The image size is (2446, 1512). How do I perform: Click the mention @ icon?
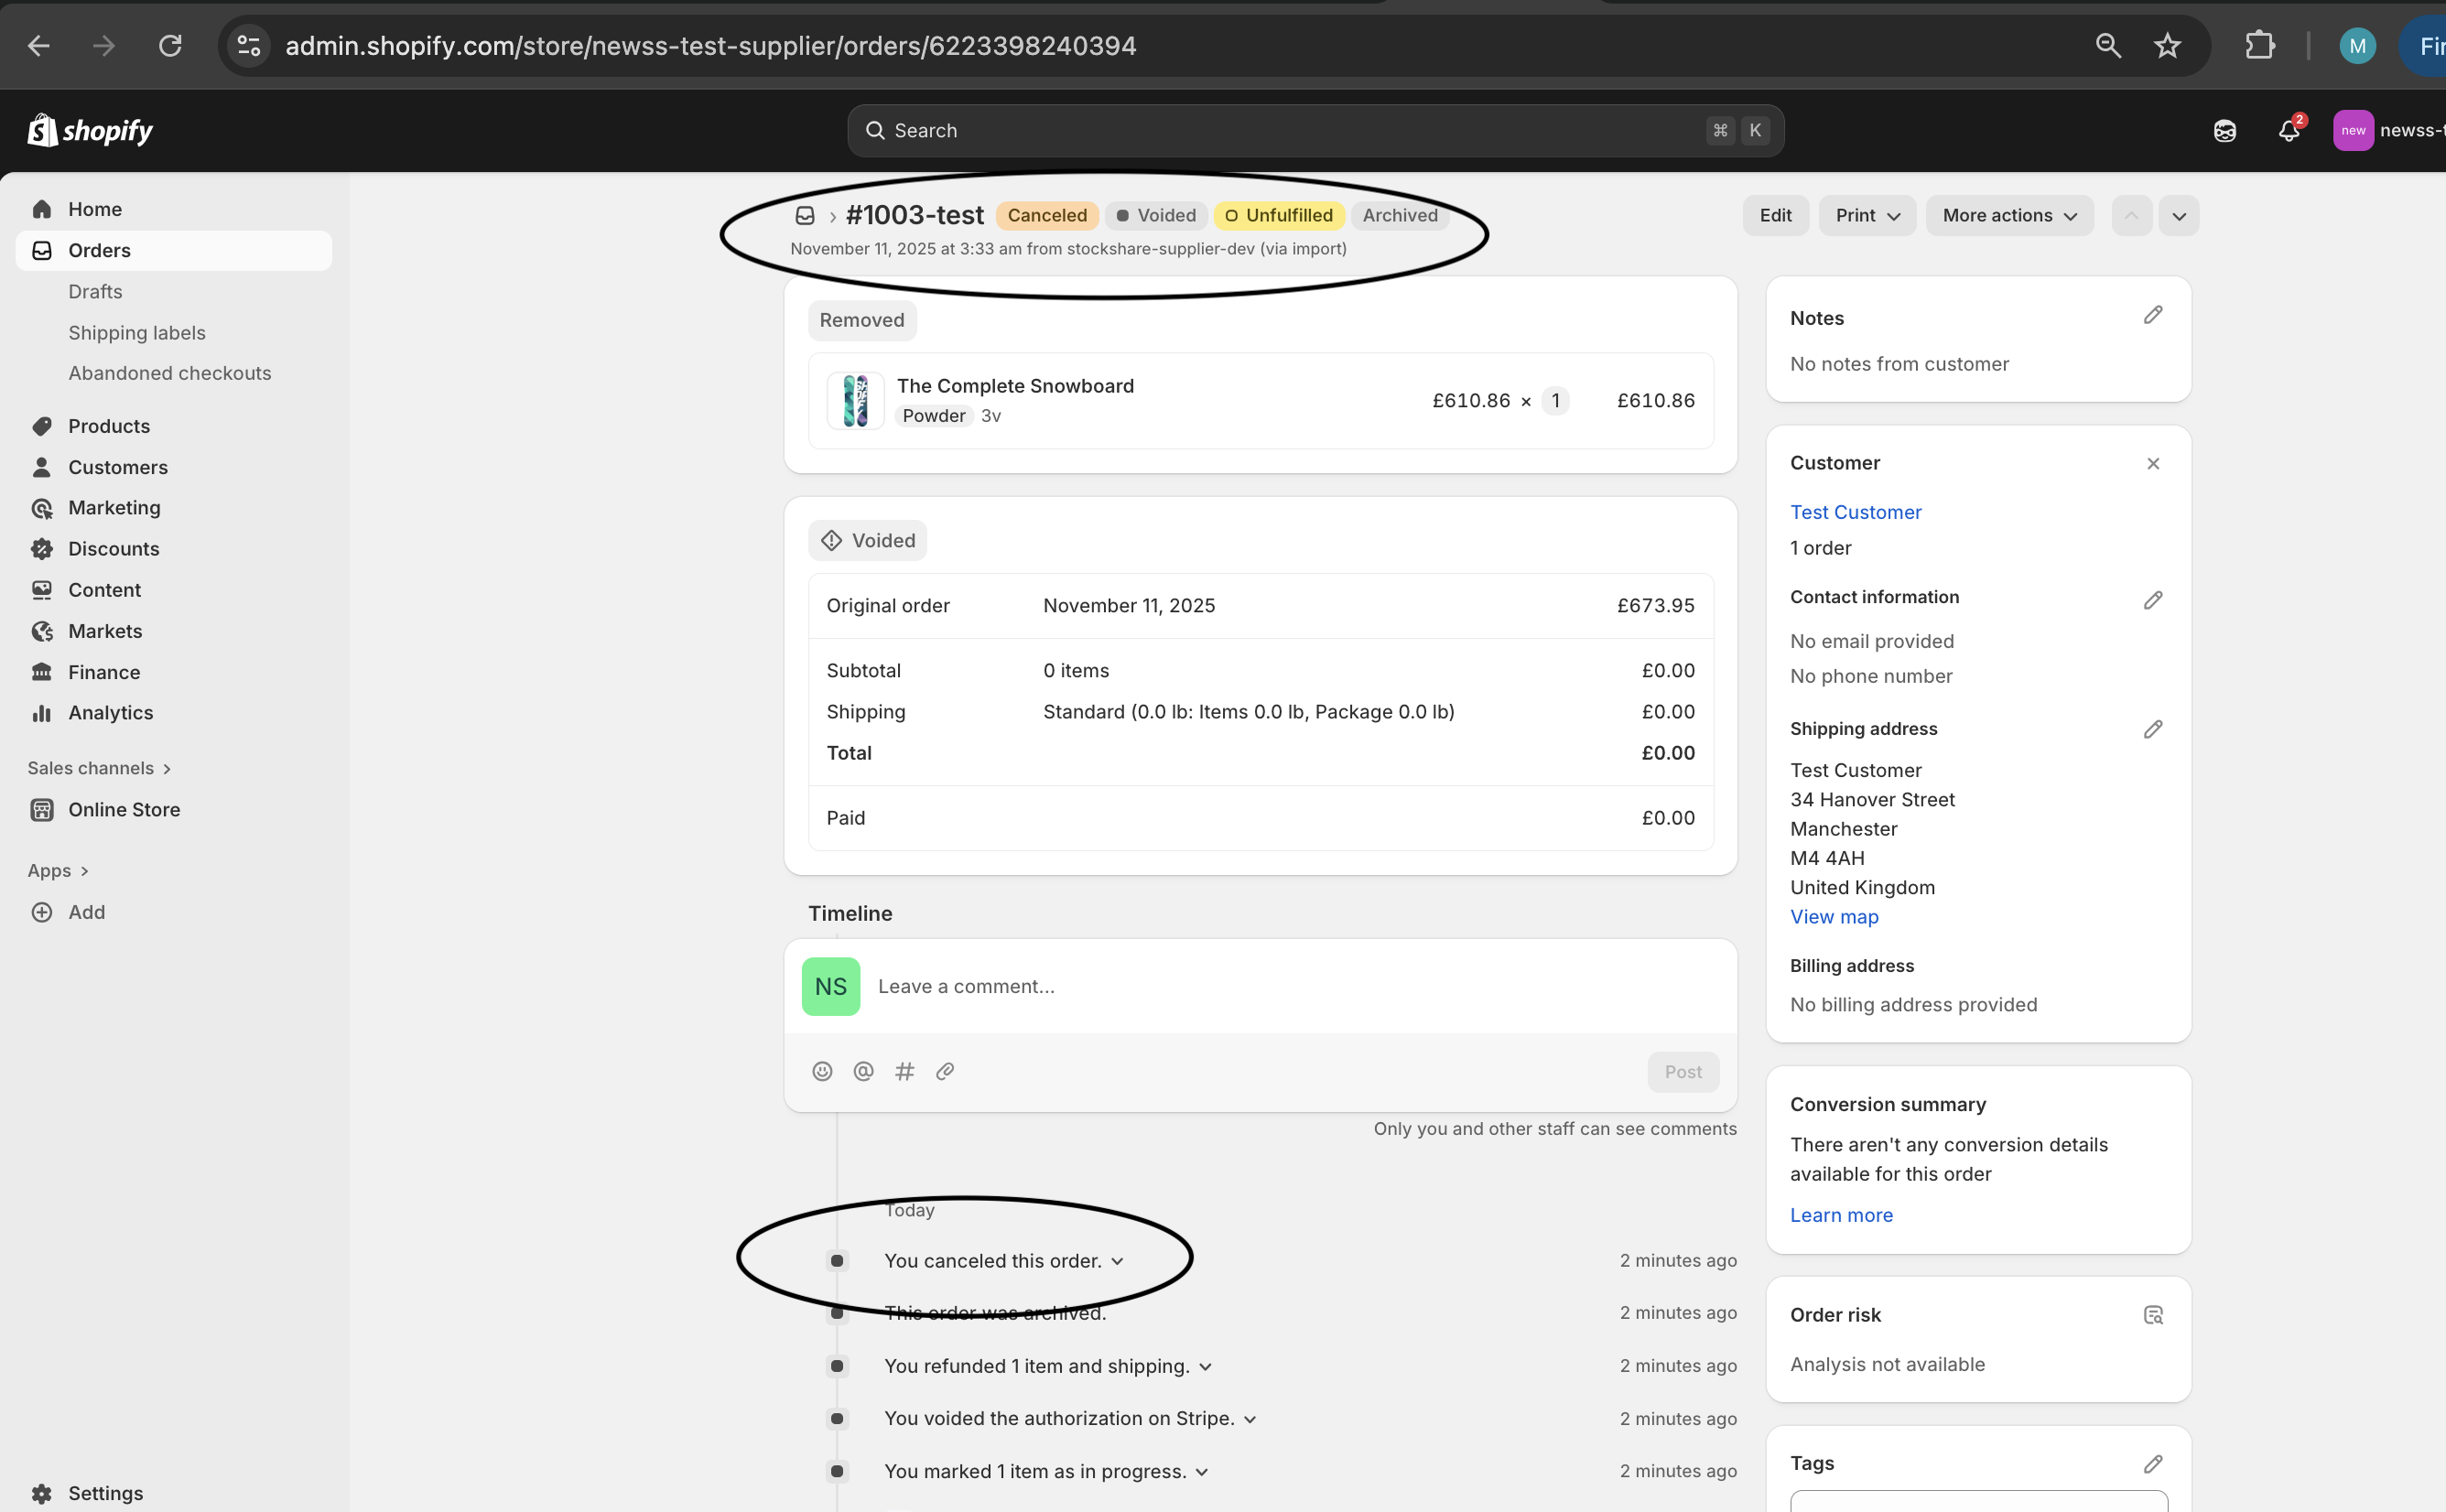(x=863, y=1071)
